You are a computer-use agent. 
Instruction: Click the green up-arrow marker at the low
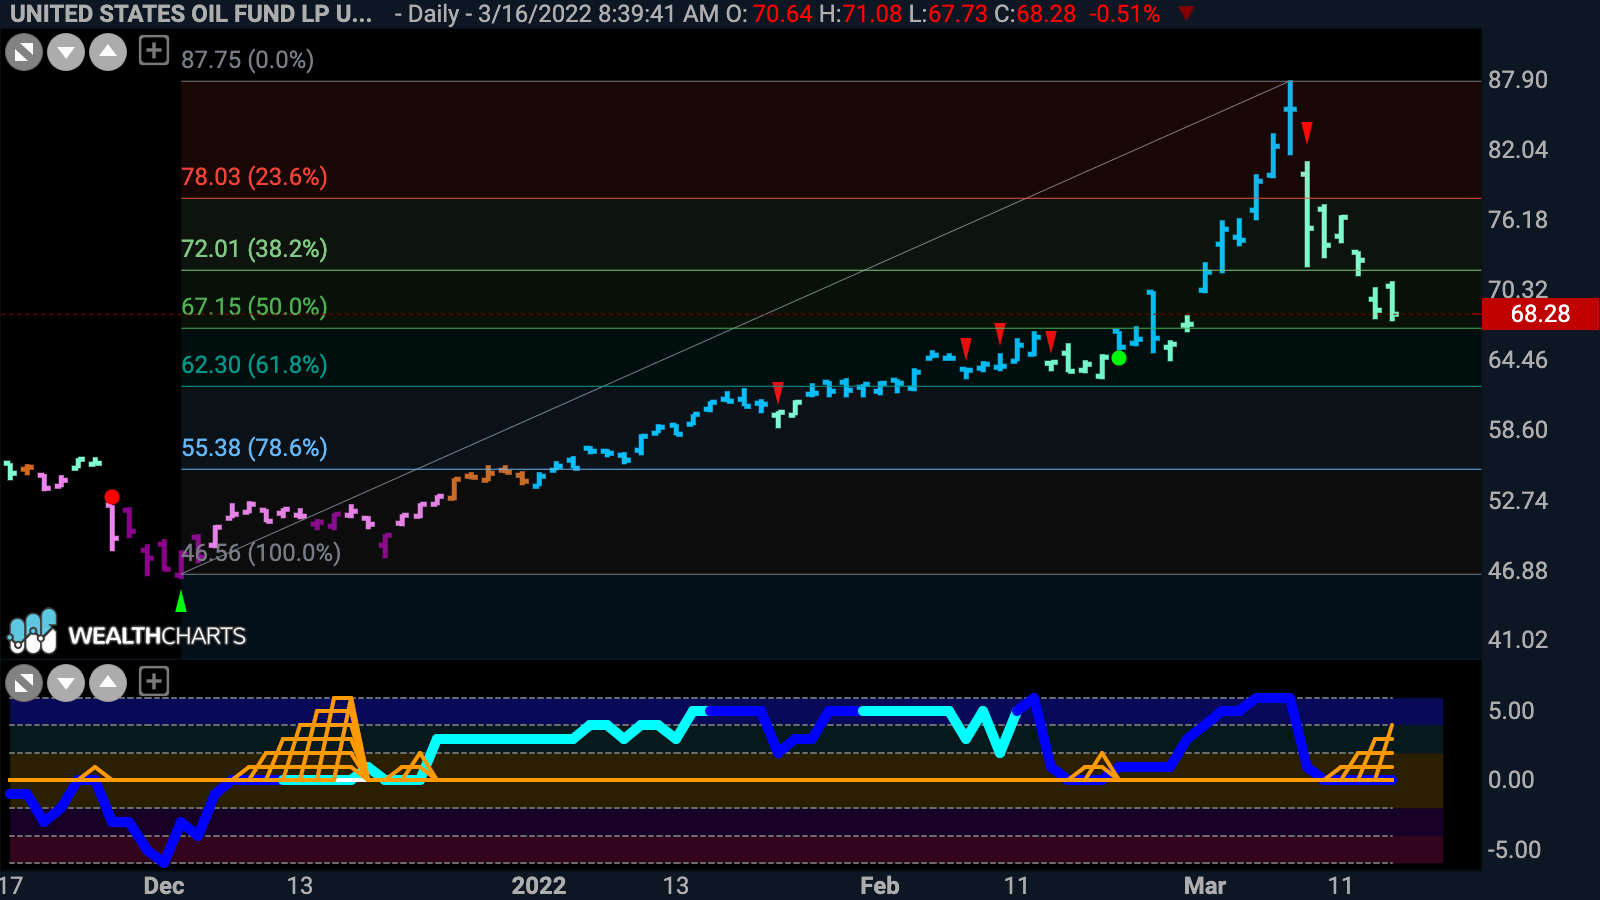(181, 601)
